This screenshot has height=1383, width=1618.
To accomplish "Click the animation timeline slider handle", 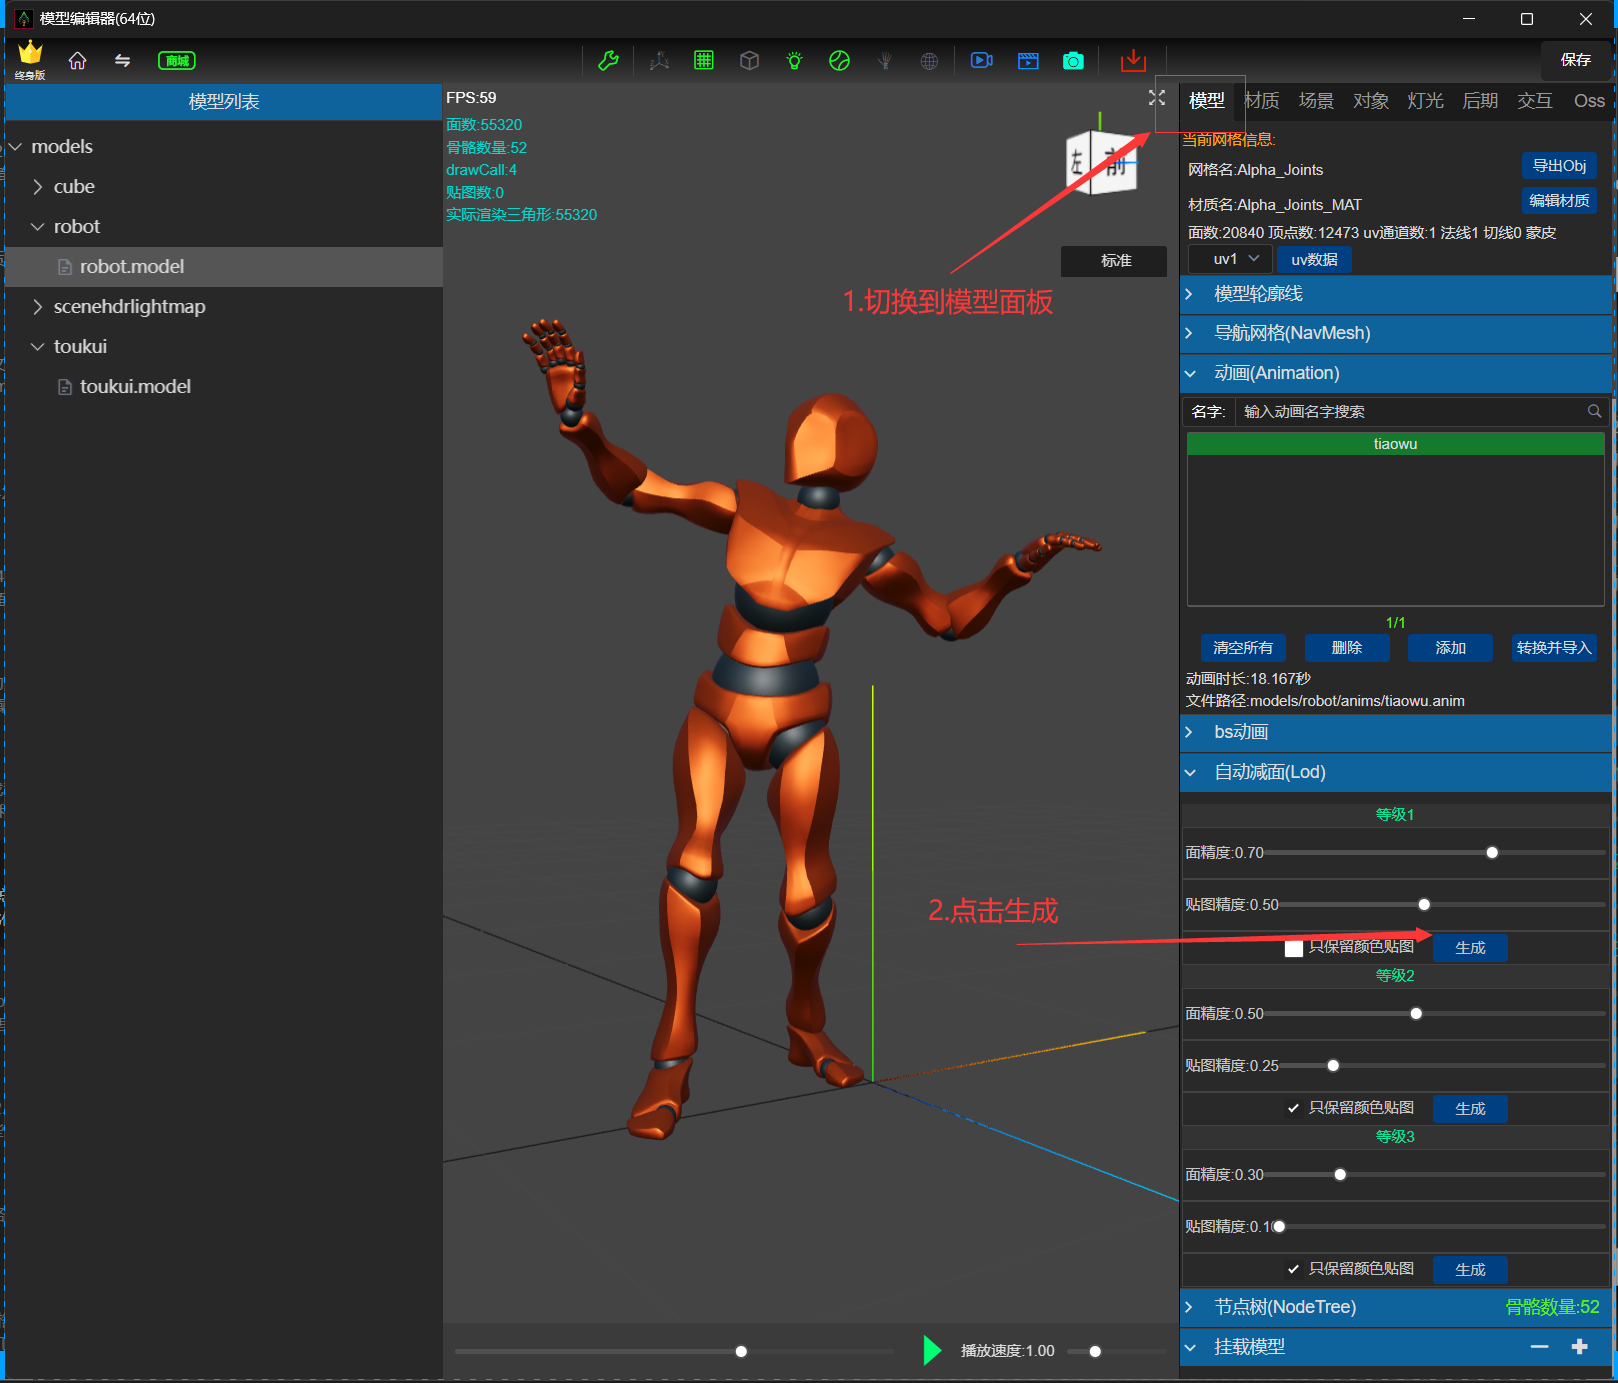I will click(741, 1352).
